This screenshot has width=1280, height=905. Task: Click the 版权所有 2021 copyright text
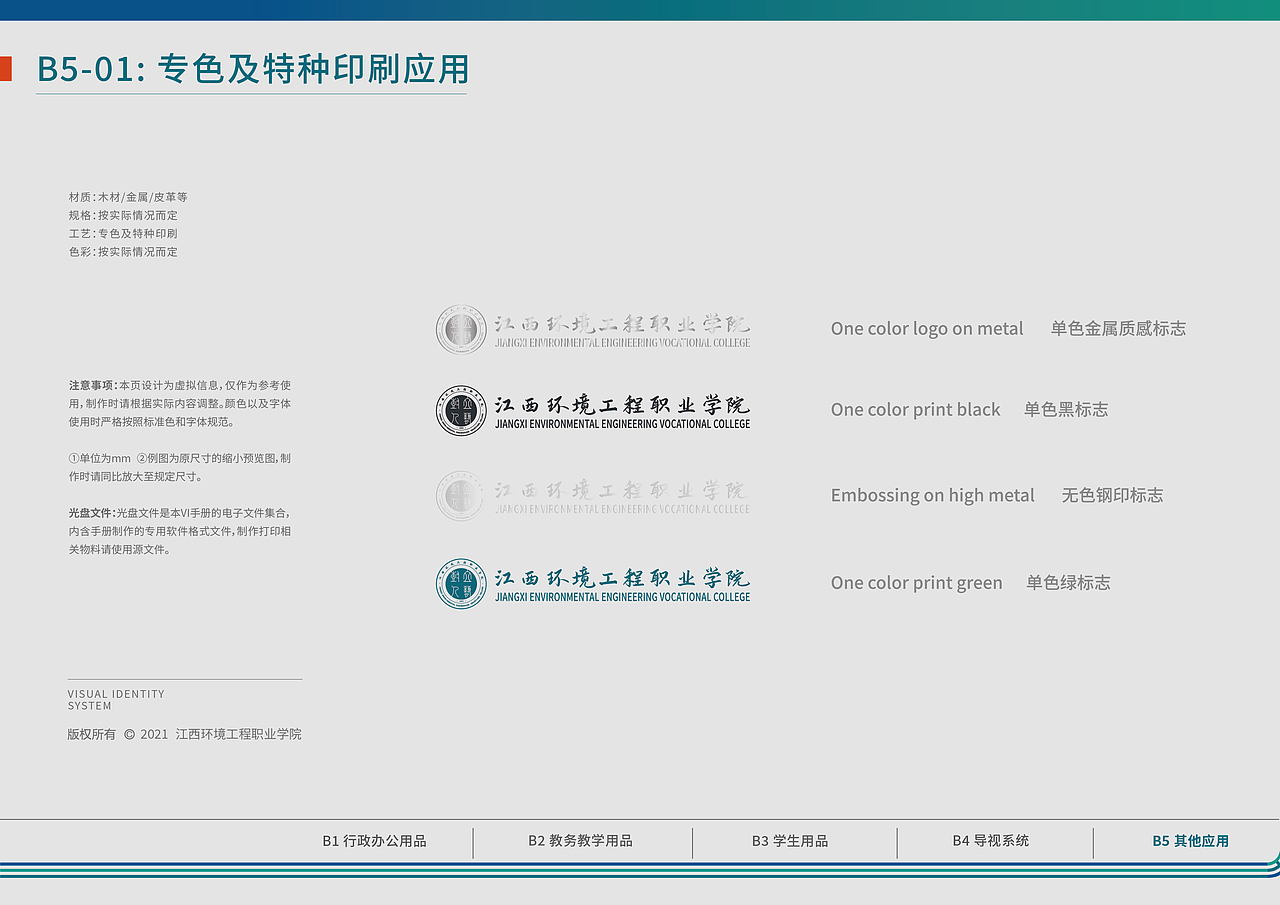tap(184, 733)
